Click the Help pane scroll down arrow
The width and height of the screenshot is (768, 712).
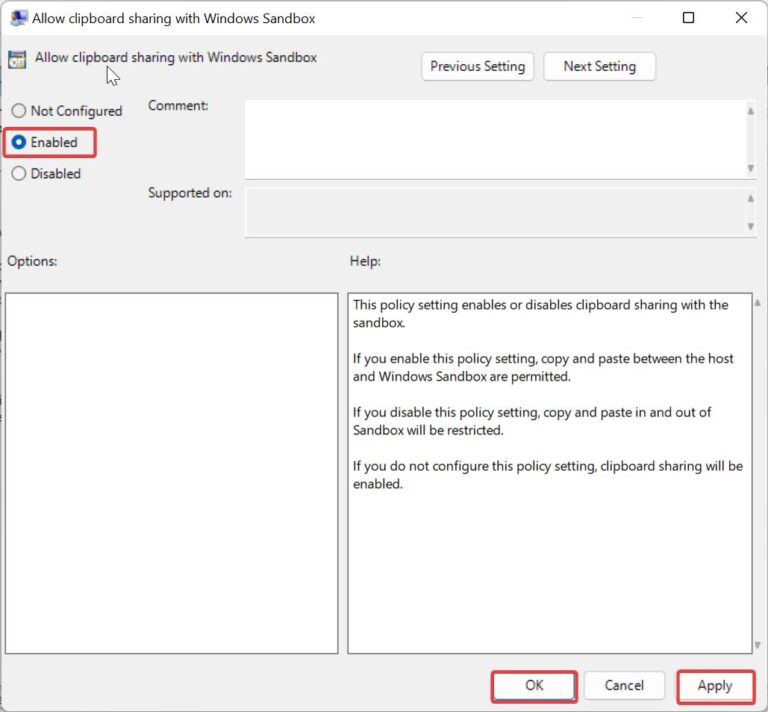[x=758, y=645]
